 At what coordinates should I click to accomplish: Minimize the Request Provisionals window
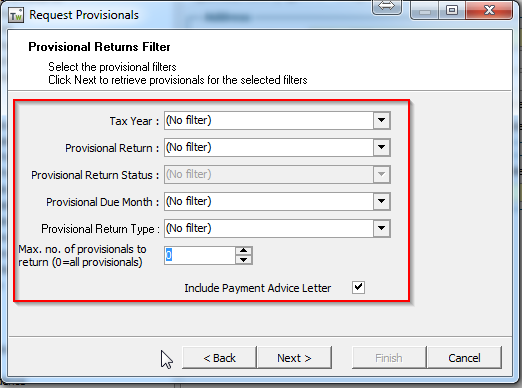coord(425,11)
